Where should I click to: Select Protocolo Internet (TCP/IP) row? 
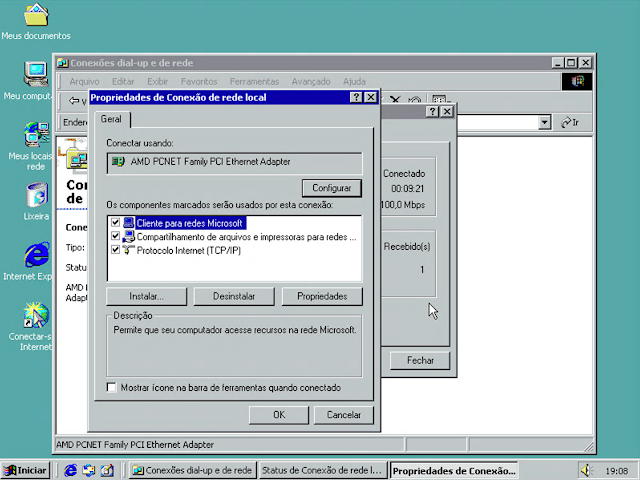pos(234,250)
